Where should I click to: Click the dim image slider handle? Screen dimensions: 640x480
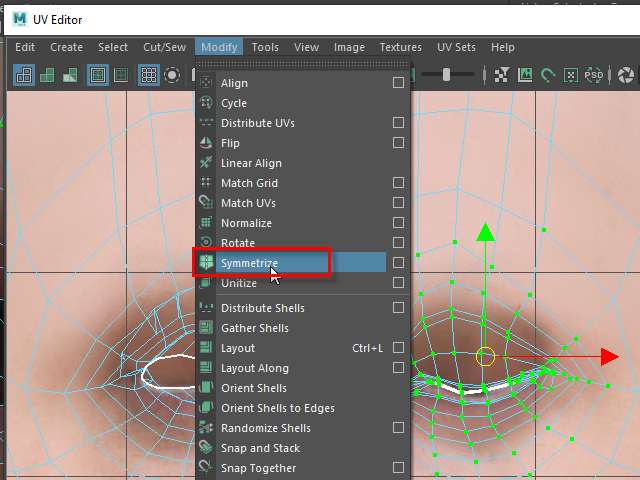coord(446,75)
